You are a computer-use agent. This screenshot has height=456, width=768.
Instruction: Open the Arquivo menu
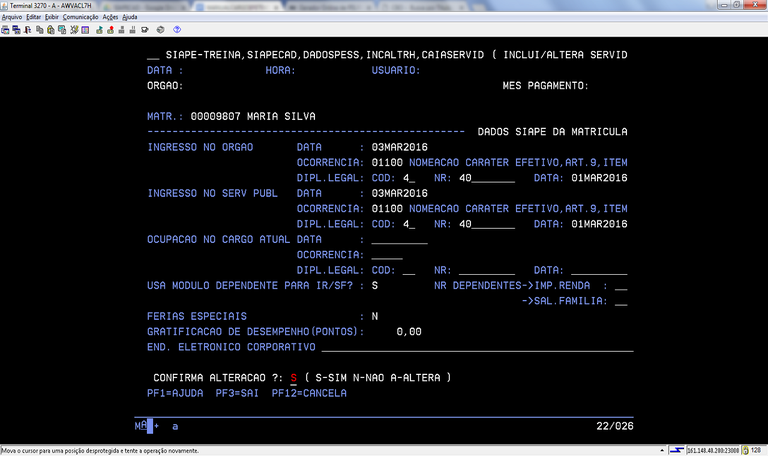tap(13, 17)
